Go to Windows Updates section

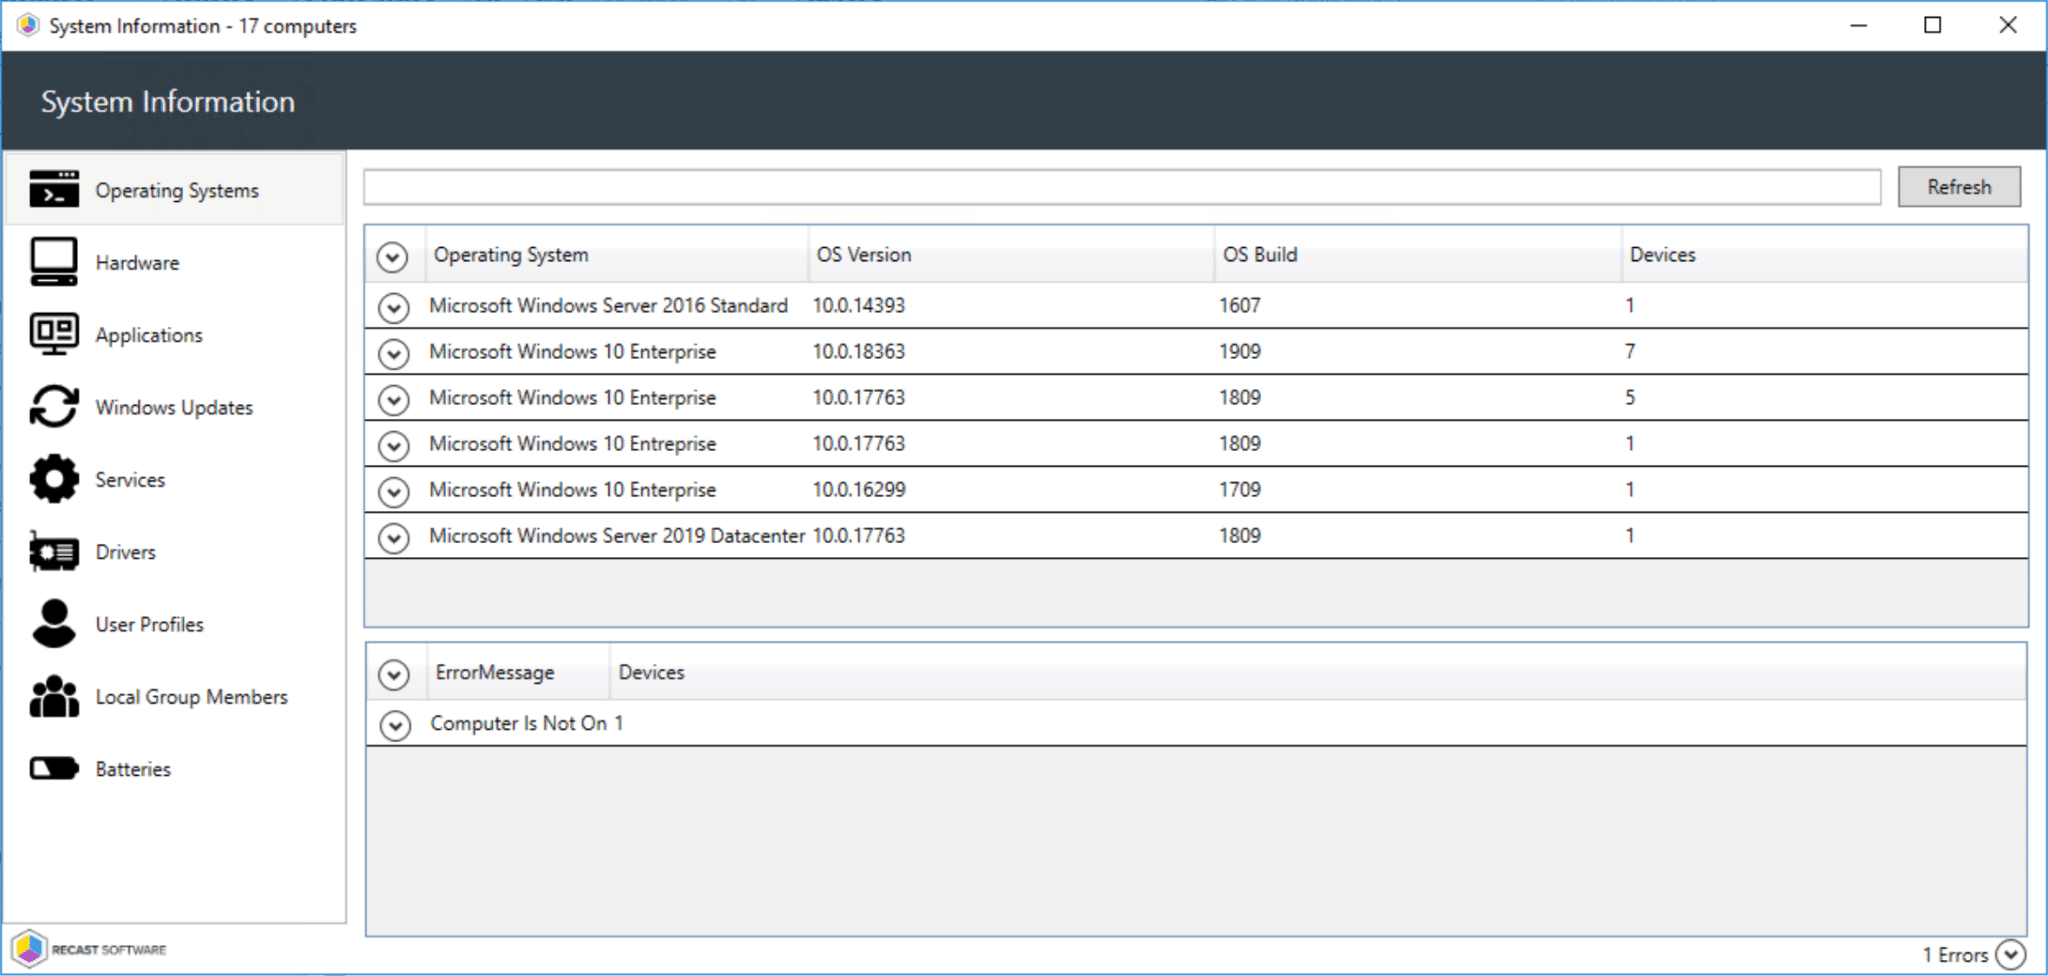(175, 407)
